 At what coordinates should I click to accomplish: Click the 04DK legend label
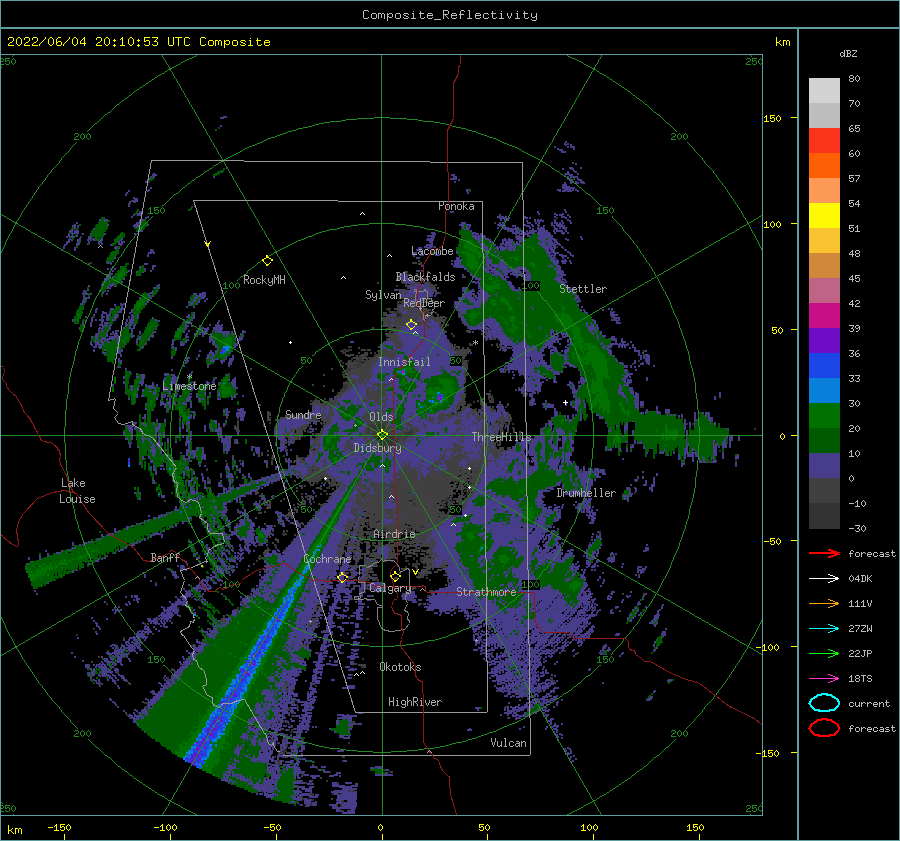[x=860, y=579]
